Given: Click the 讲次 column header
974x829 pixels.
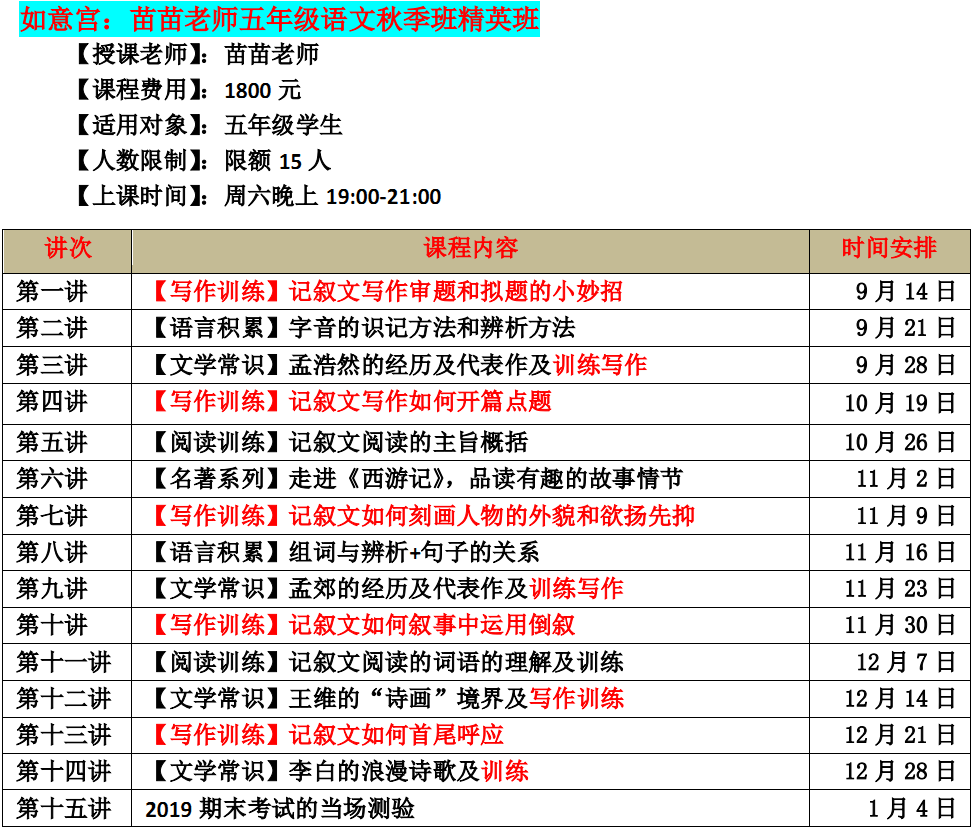Looking at the screenshot, I should [67, 249].
